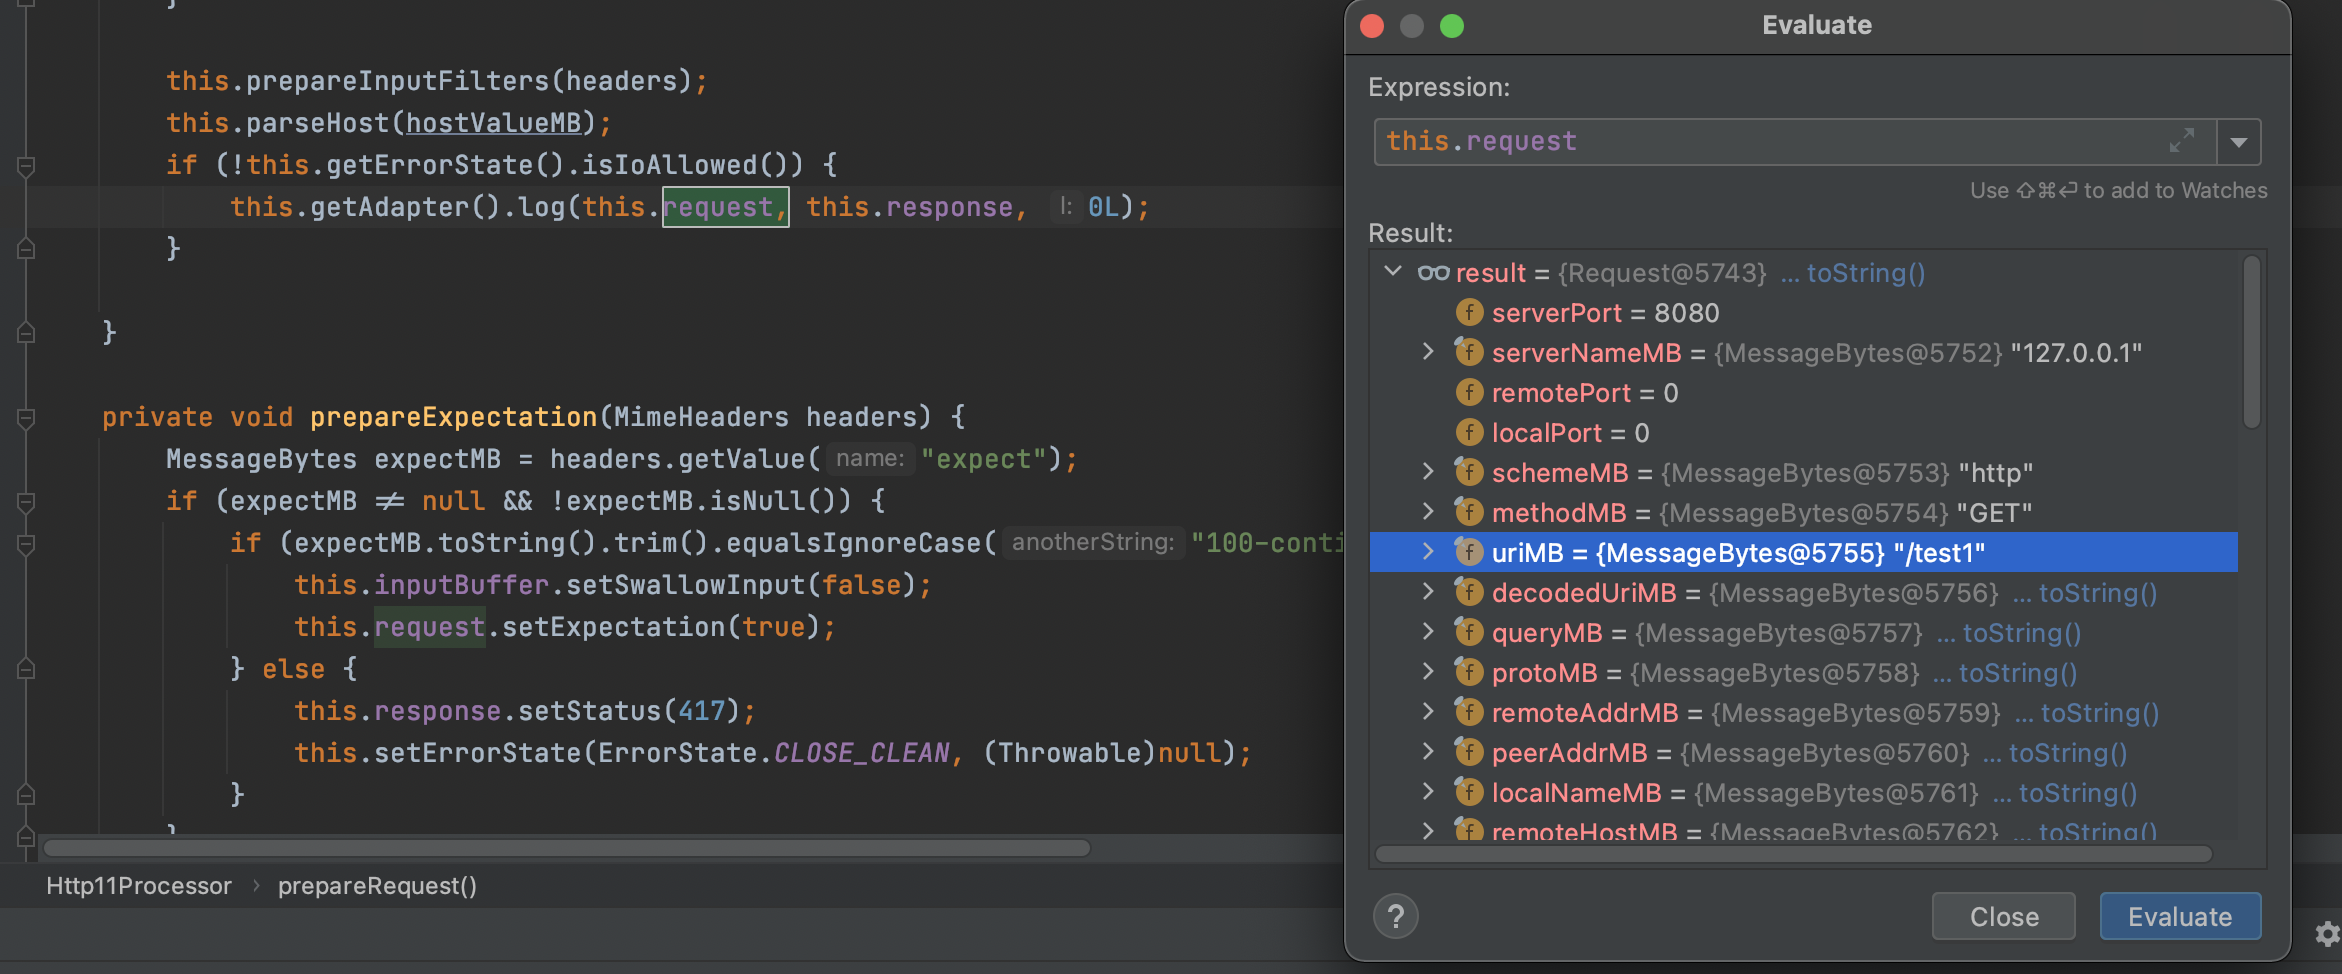The image size is (2342, 974).
Task: Click toString() link on result row
Action: [1865, 273]
